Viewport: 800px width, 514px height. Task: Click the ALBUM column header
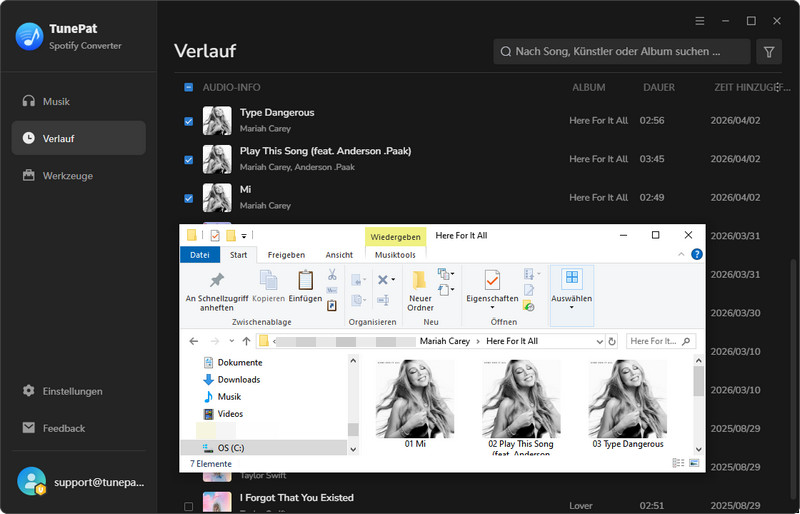point(588,87)
